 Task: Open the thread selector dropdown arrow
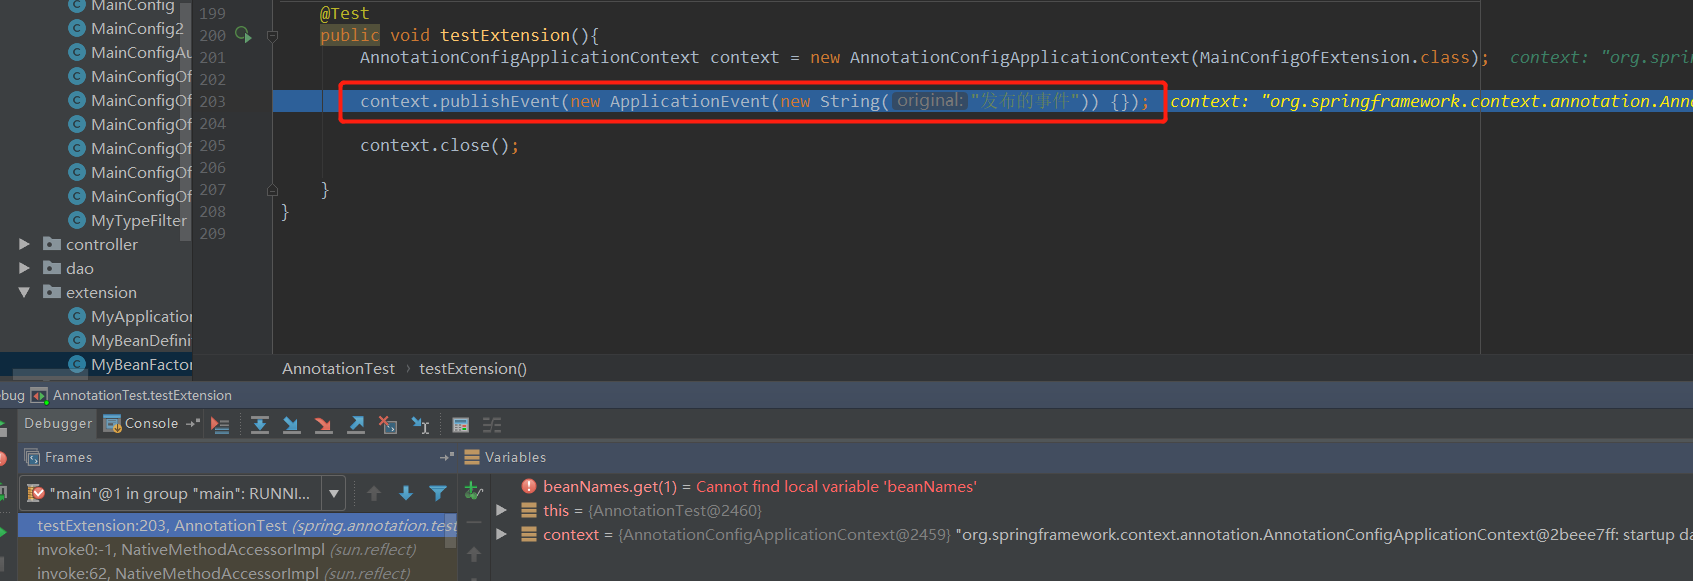pos(334,493)
